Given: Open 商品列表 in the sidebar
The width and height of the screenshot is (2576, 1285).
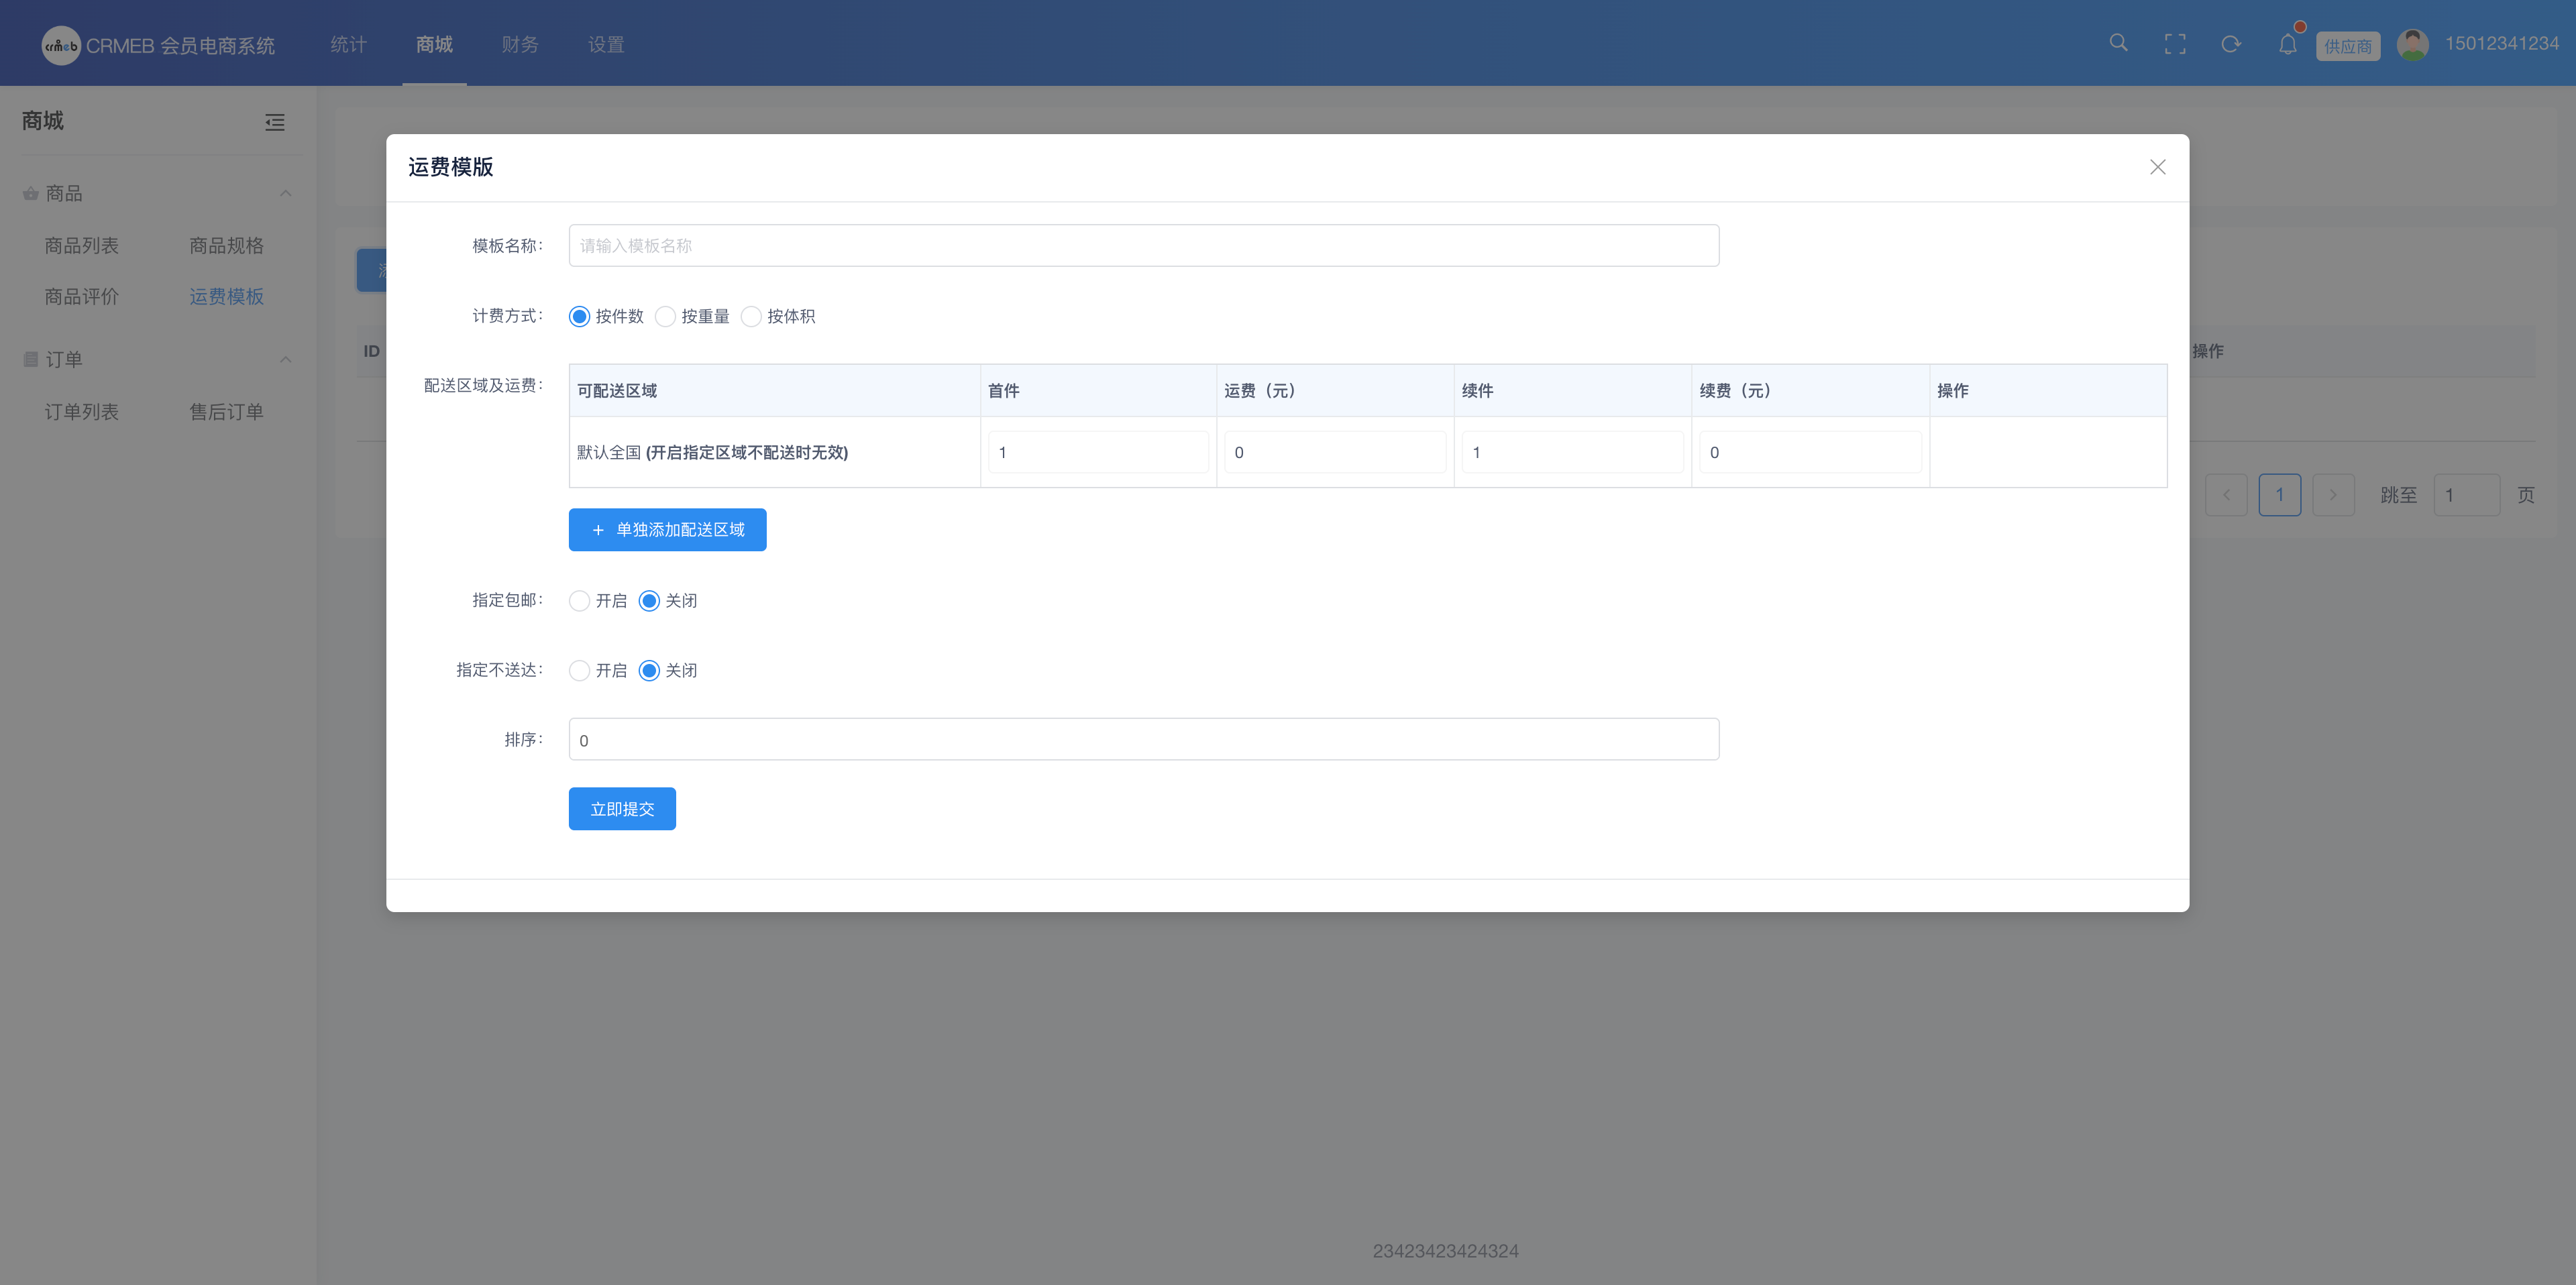Looking at the screenshot, I should tap(82, 246).
